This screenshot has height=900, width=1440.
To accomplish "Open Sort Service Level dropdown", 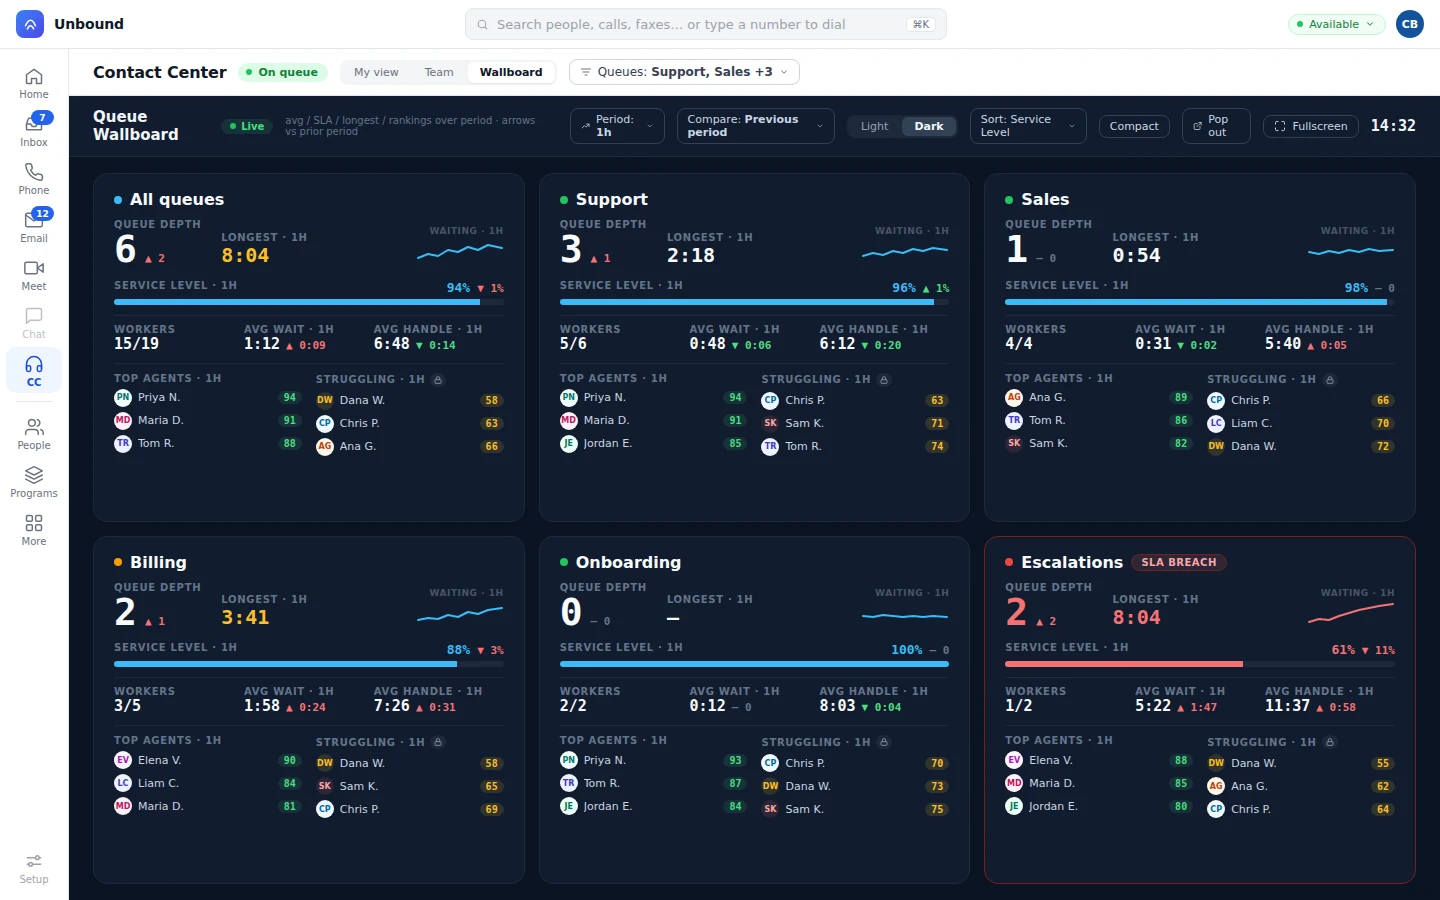I will [1028, 126].
